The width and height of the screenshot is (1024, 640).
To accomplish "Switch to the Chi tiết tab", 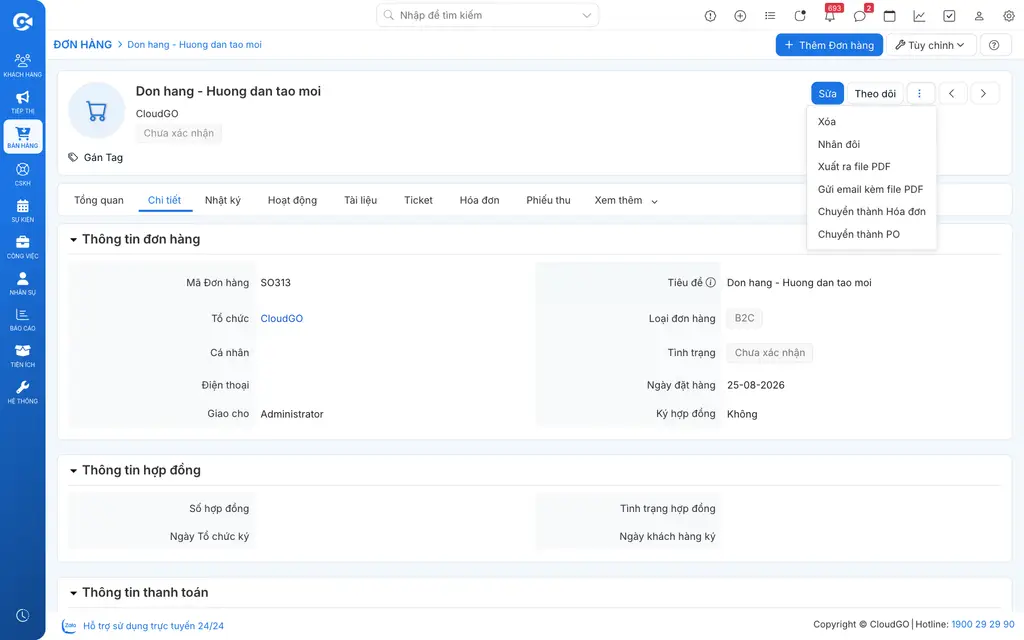I will (165, 200).
